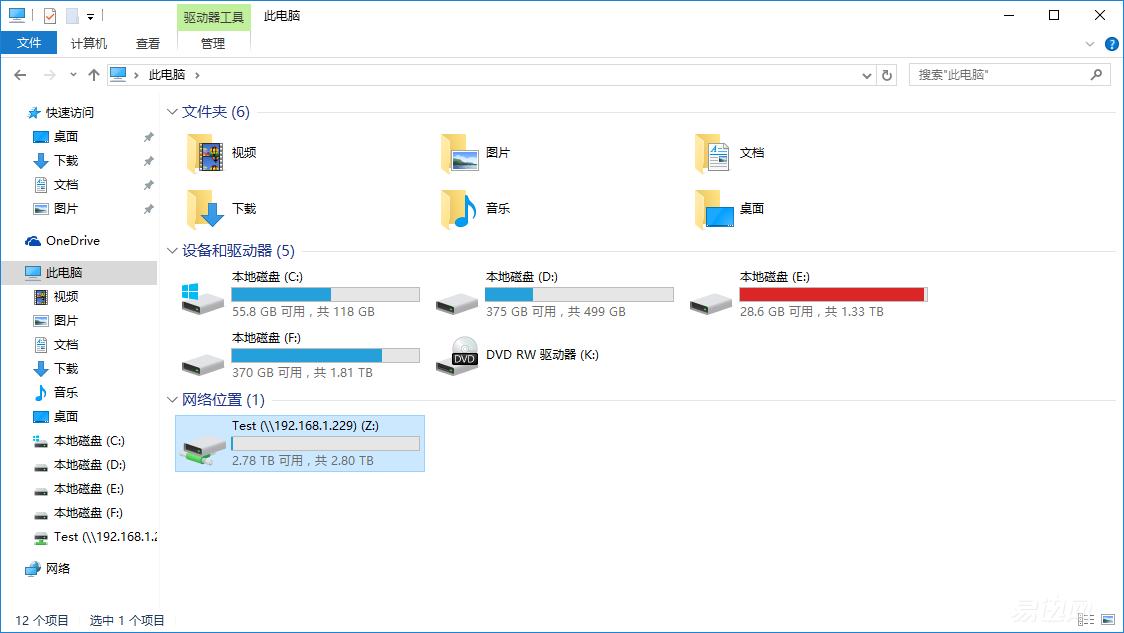Open 本地磁盘 (C:) in navigation pane
This screenshot has height=633, width=1124.
pyautogui.click(x=79, y=440)
